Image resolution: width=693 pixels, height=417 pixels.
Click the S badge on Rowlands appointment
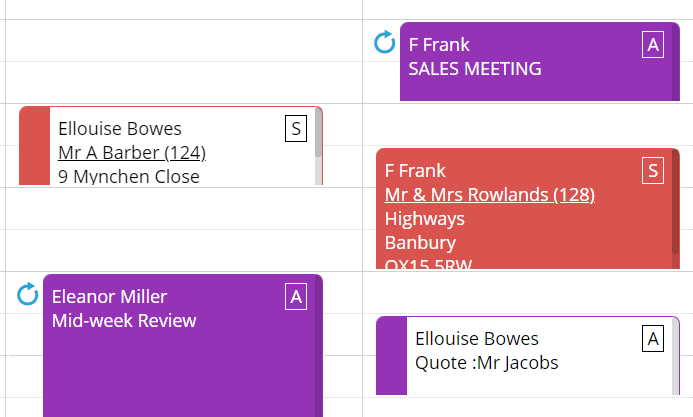tap(653, 171)
